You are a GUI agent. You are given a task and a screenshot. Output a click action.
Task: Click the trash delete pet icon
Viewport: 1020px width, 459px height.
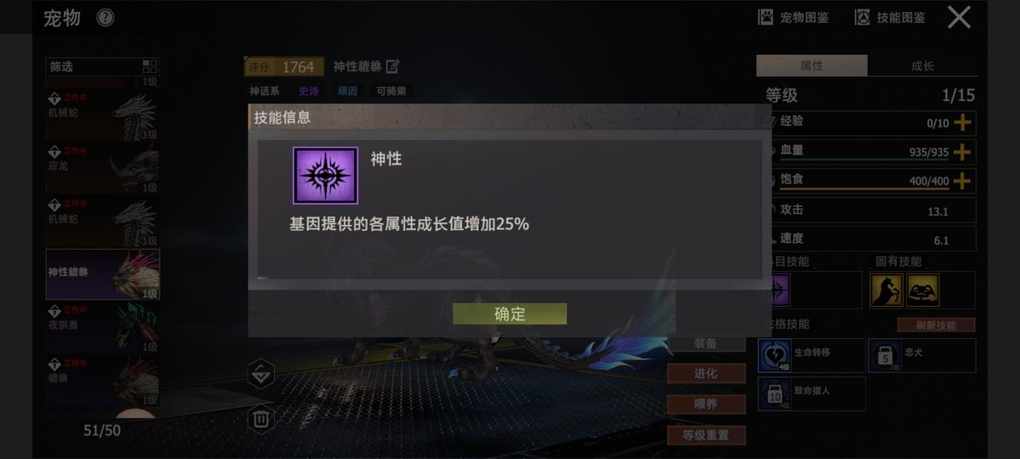click(x=261, y=419)
